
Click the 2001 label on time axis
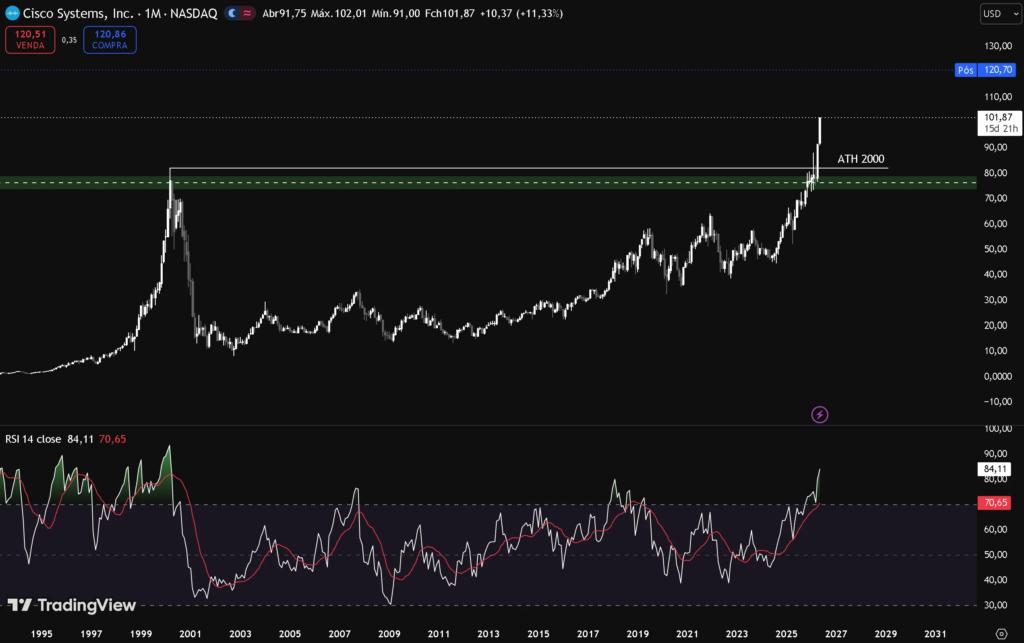[x=190, y=634]
